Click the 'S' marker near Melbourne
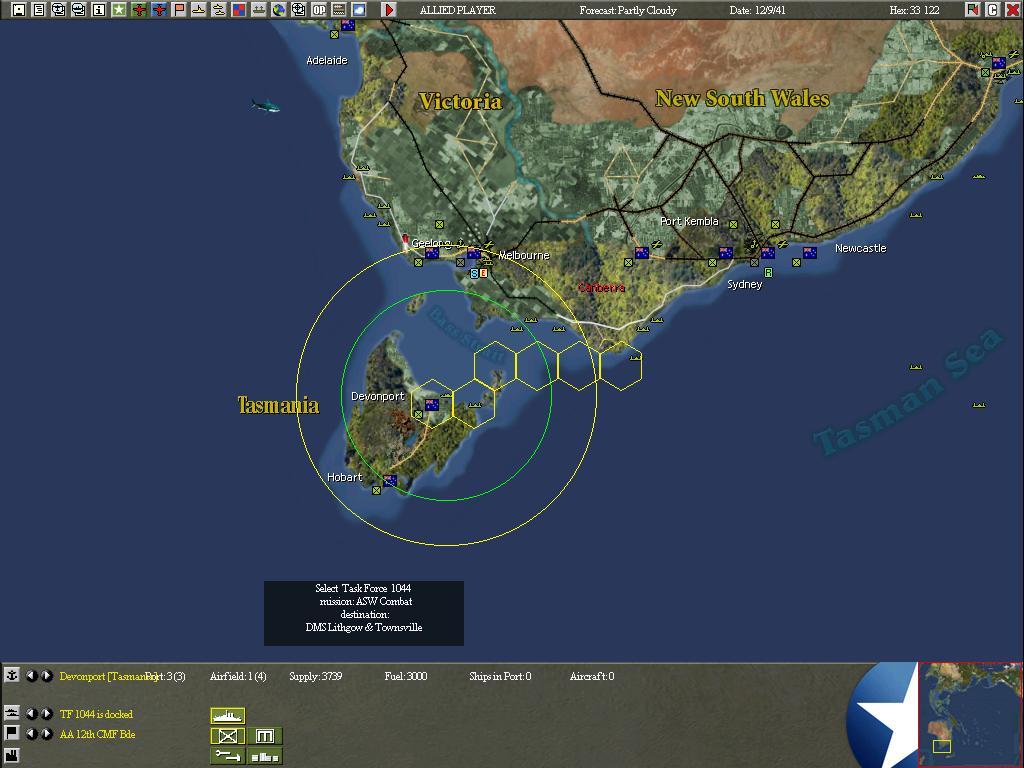The height and width of the screenshot is (768, 1024). [475, 274]
